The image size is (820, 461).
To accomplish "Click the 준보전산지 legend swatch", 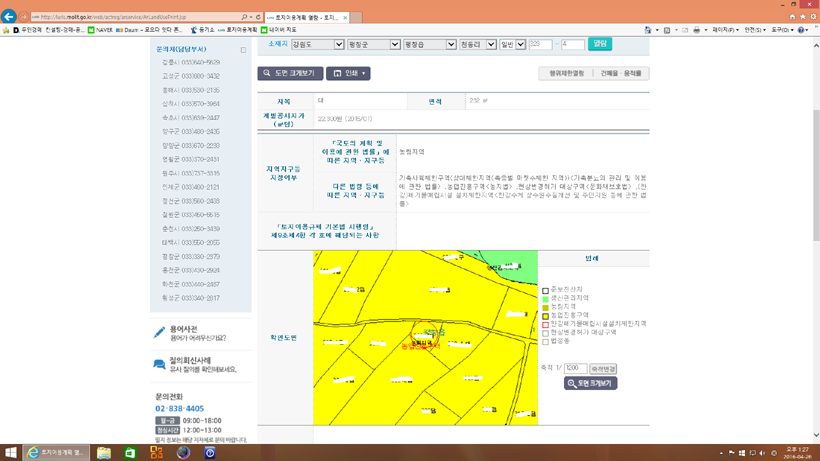I will click(x=545, y=290).
